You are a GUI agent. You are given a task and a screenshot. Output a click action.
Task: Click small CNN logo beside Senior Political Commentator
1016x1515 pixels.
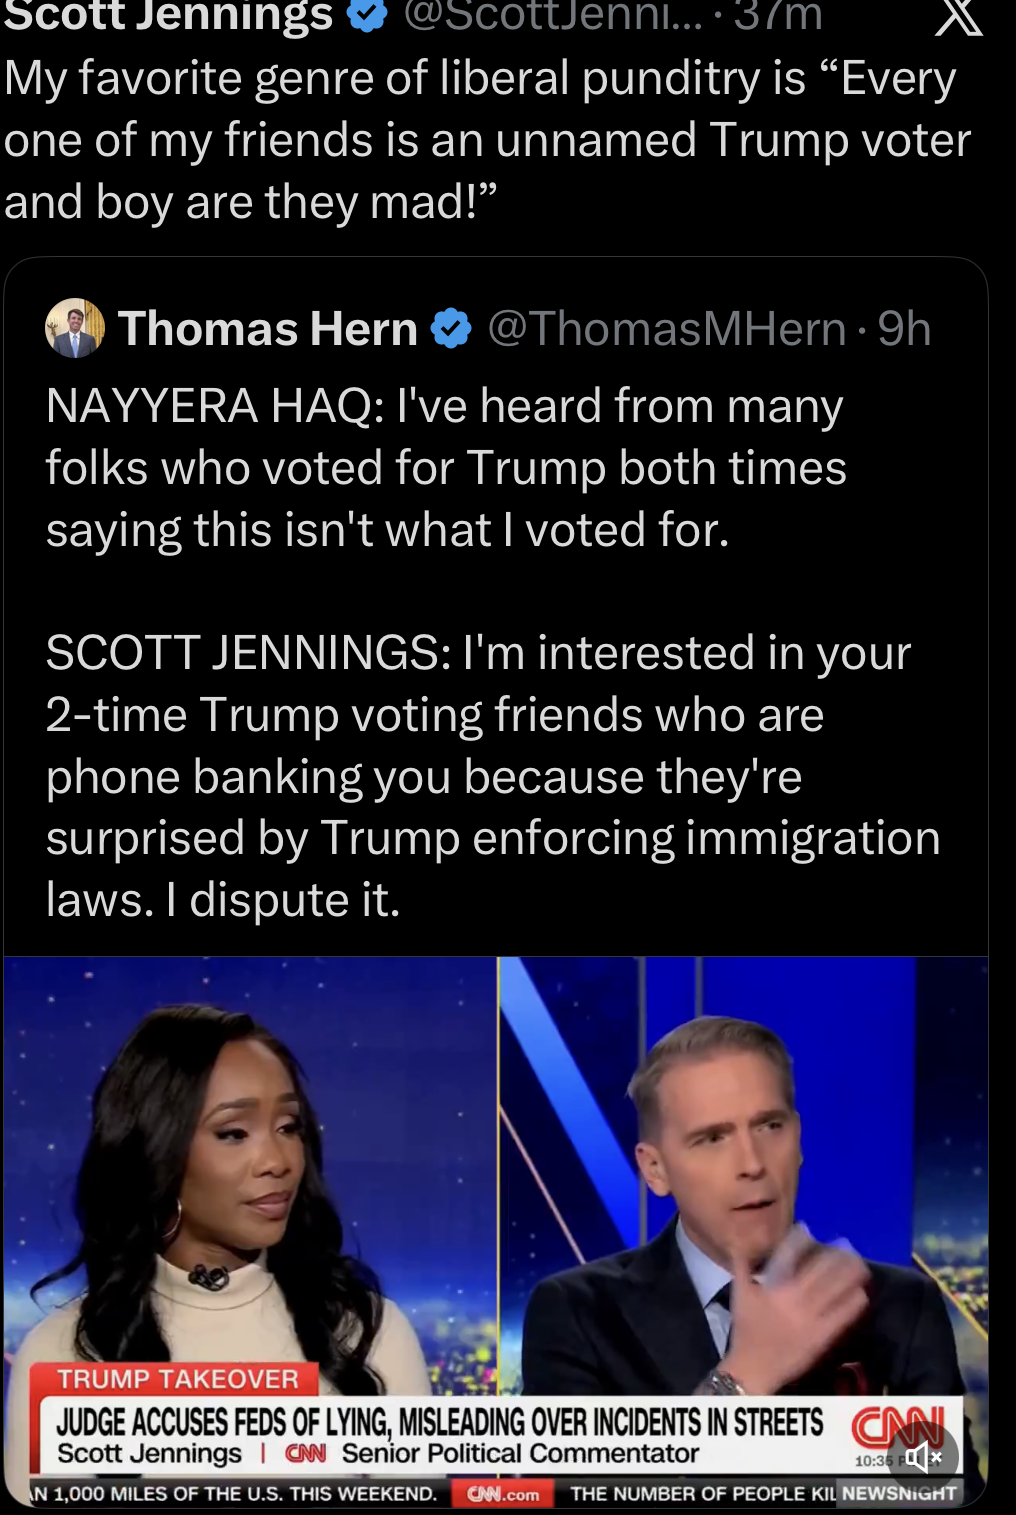(x=306, y=1454)
